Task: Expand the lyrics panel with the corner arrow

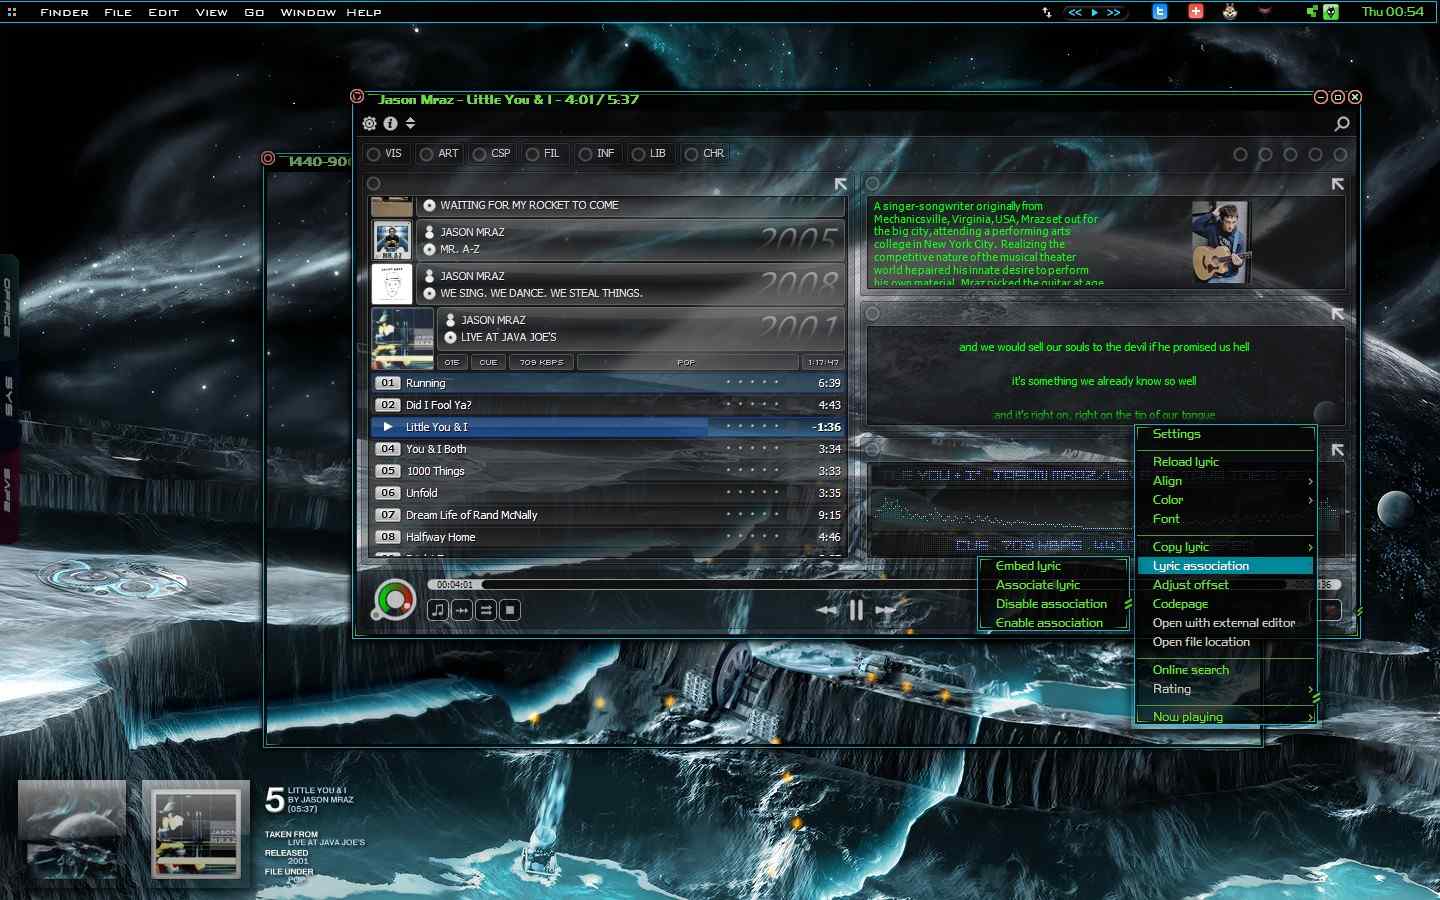Action: click(x=1337, y=314)
